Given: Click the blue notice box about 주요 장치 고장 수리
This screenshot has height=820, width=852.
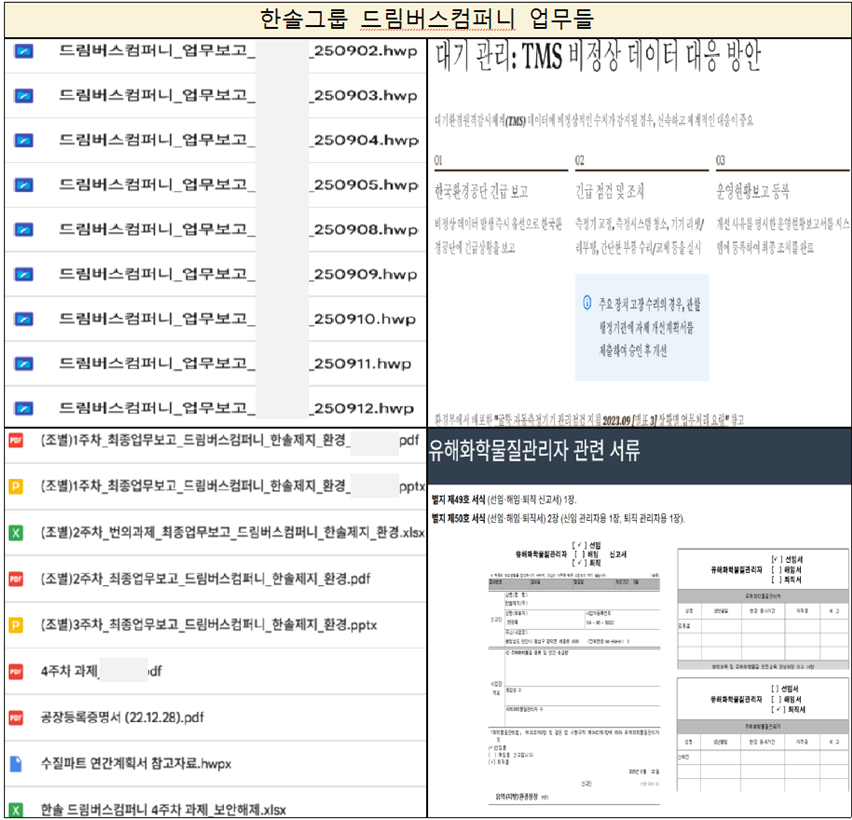Looking at the screenshot, I should 642,327.
